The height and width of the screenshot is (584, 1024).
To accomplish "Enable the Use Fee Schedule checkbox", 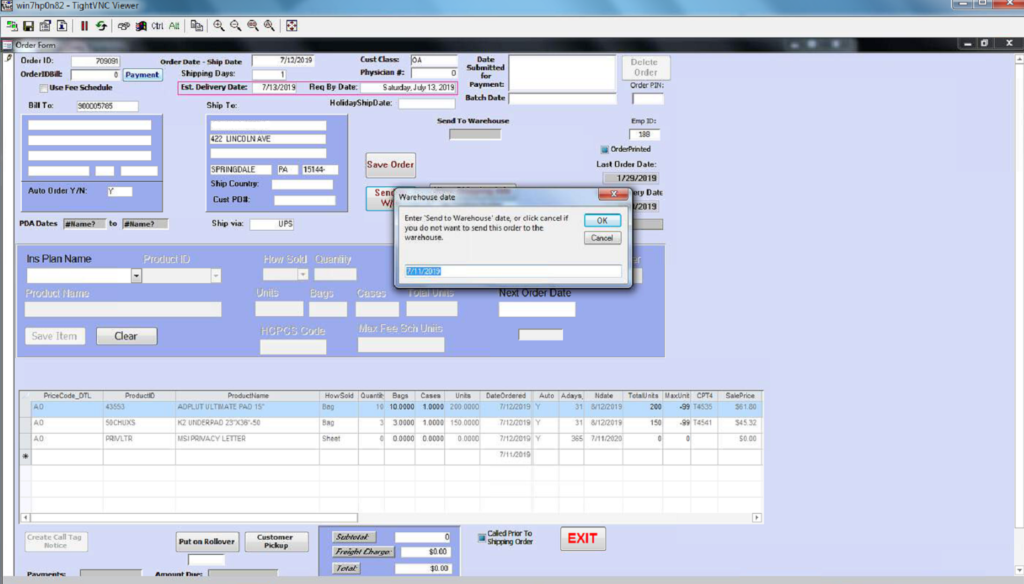I will 42,88.
